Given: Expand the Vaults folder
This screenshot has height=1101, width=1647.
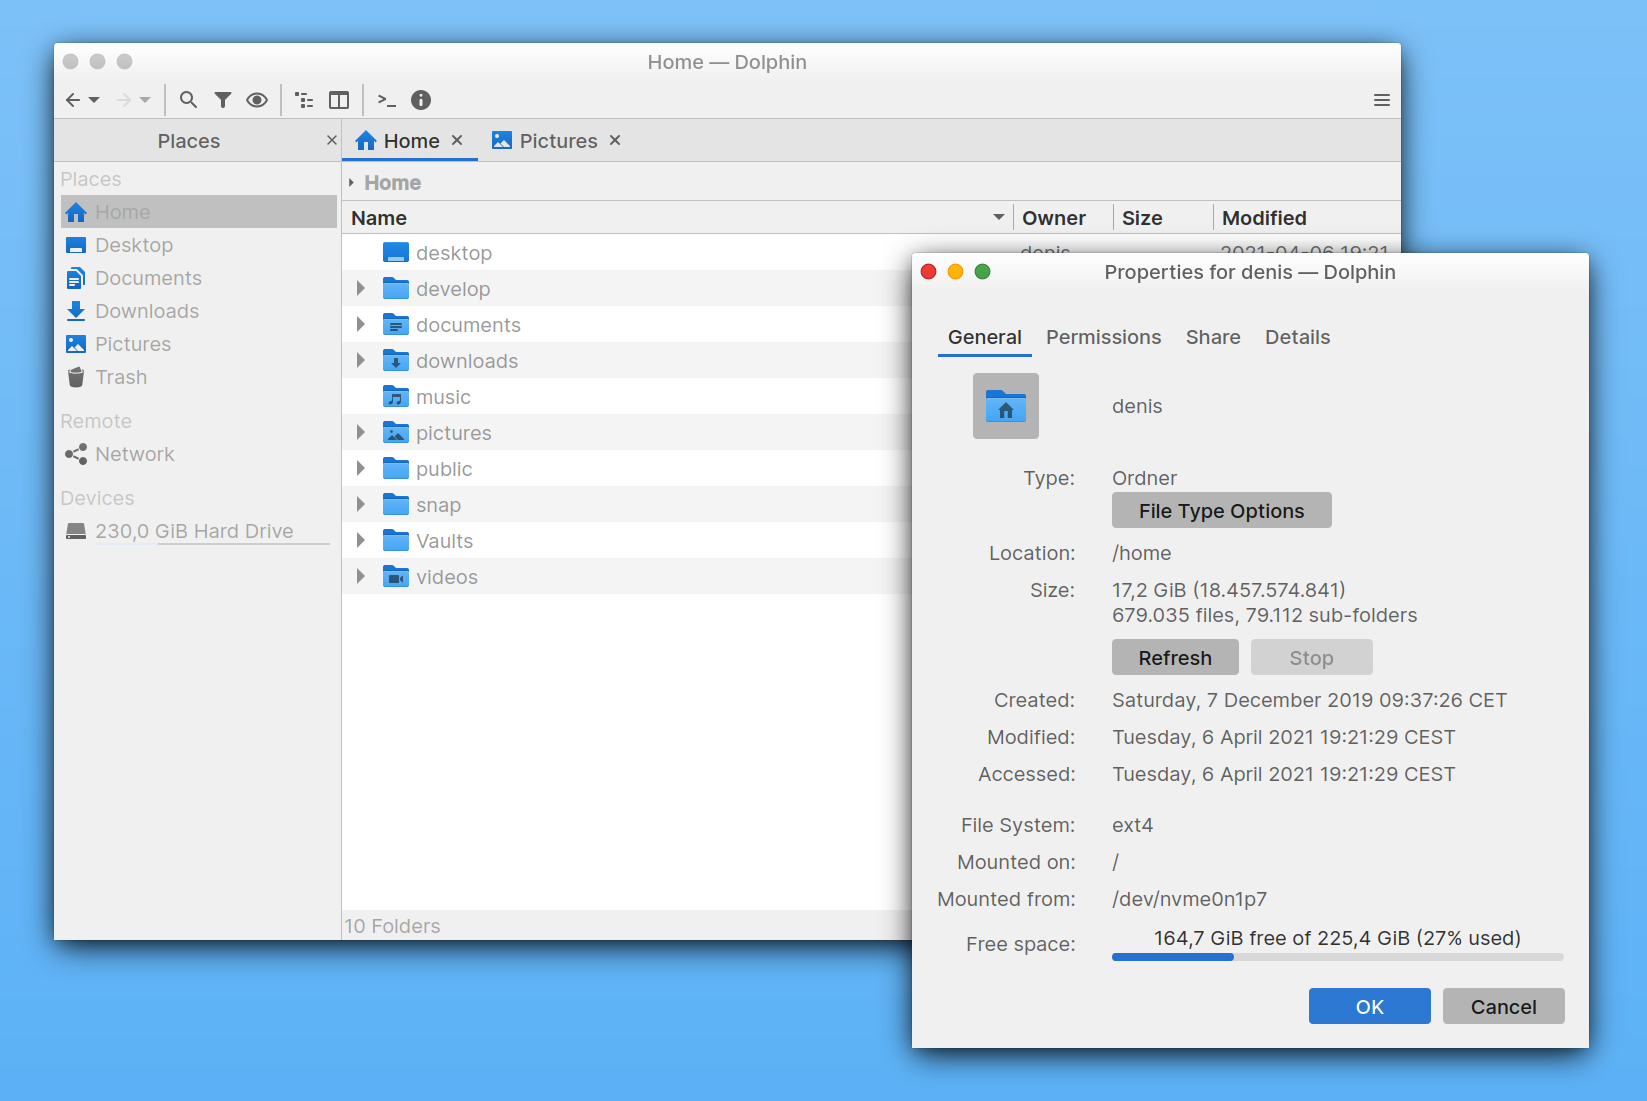Looking at the screenshot, I should pos(361,541).
